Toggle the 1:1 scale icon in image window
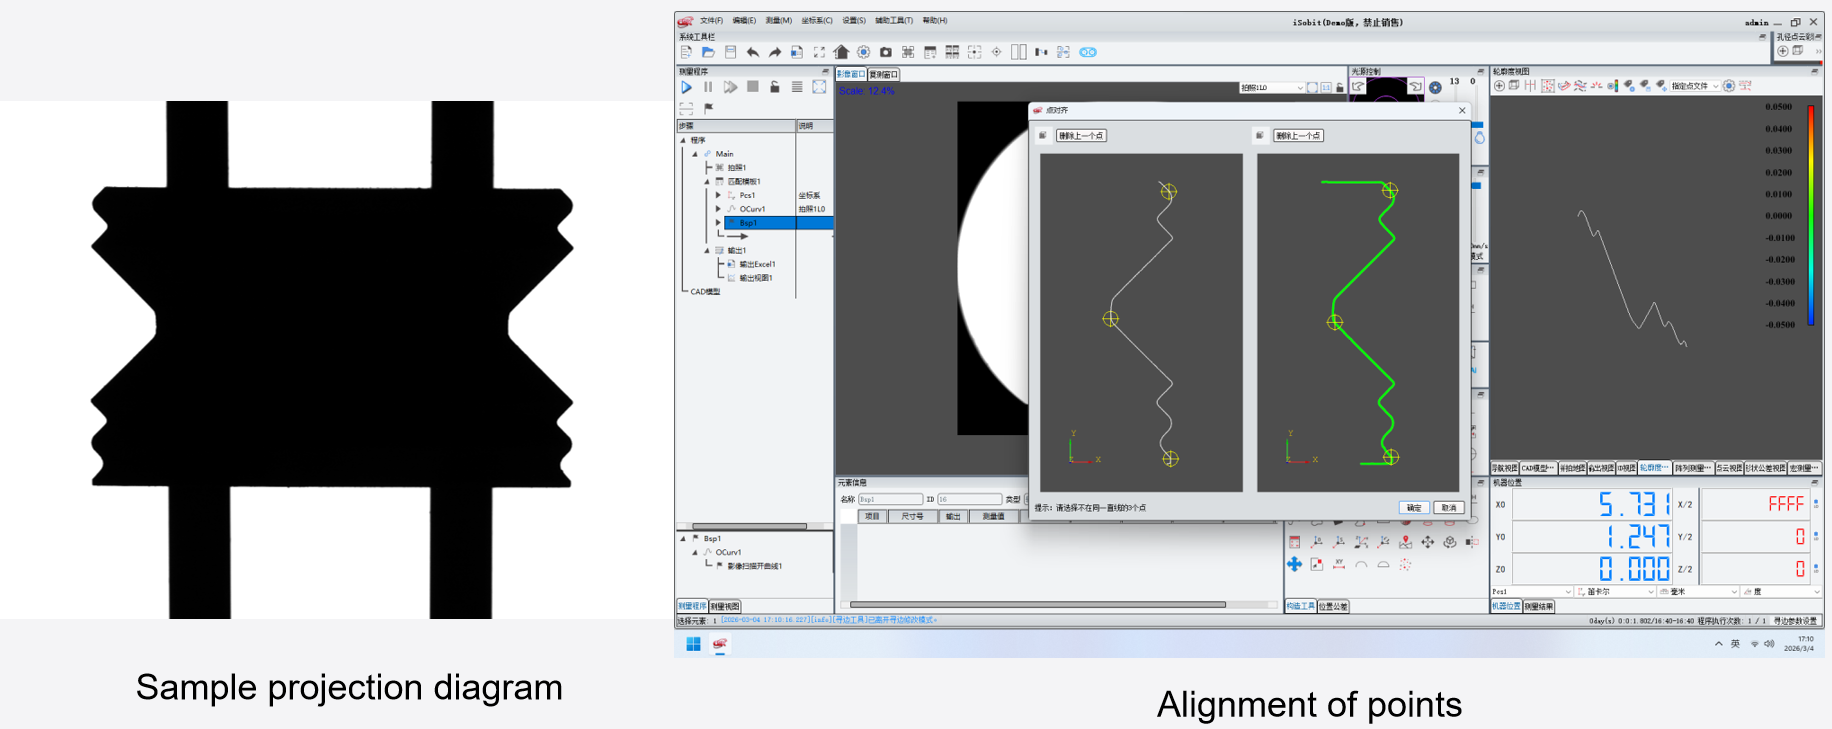The image size is (1832, 729). (x=1326, y=88)
